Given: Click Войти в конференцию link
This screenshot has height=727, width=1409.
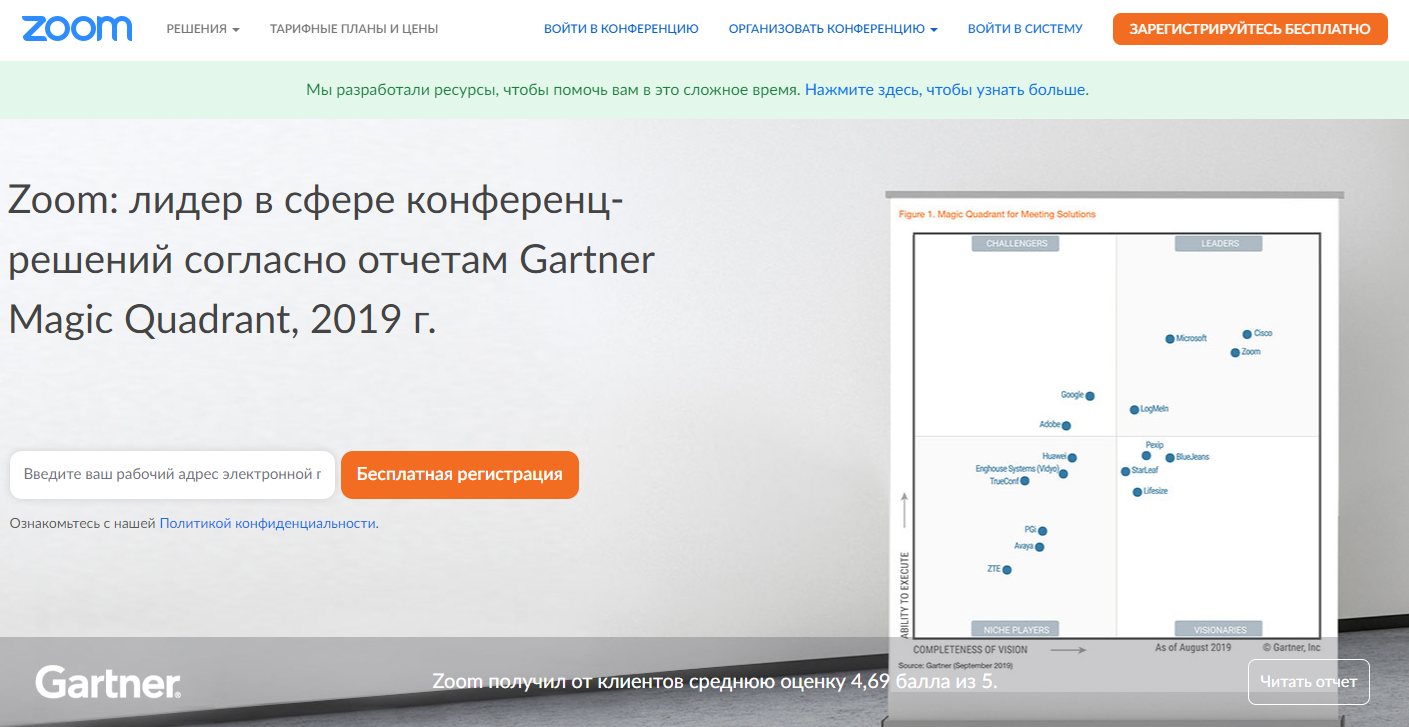Looking at the screenshot, I should click(621, 29).
